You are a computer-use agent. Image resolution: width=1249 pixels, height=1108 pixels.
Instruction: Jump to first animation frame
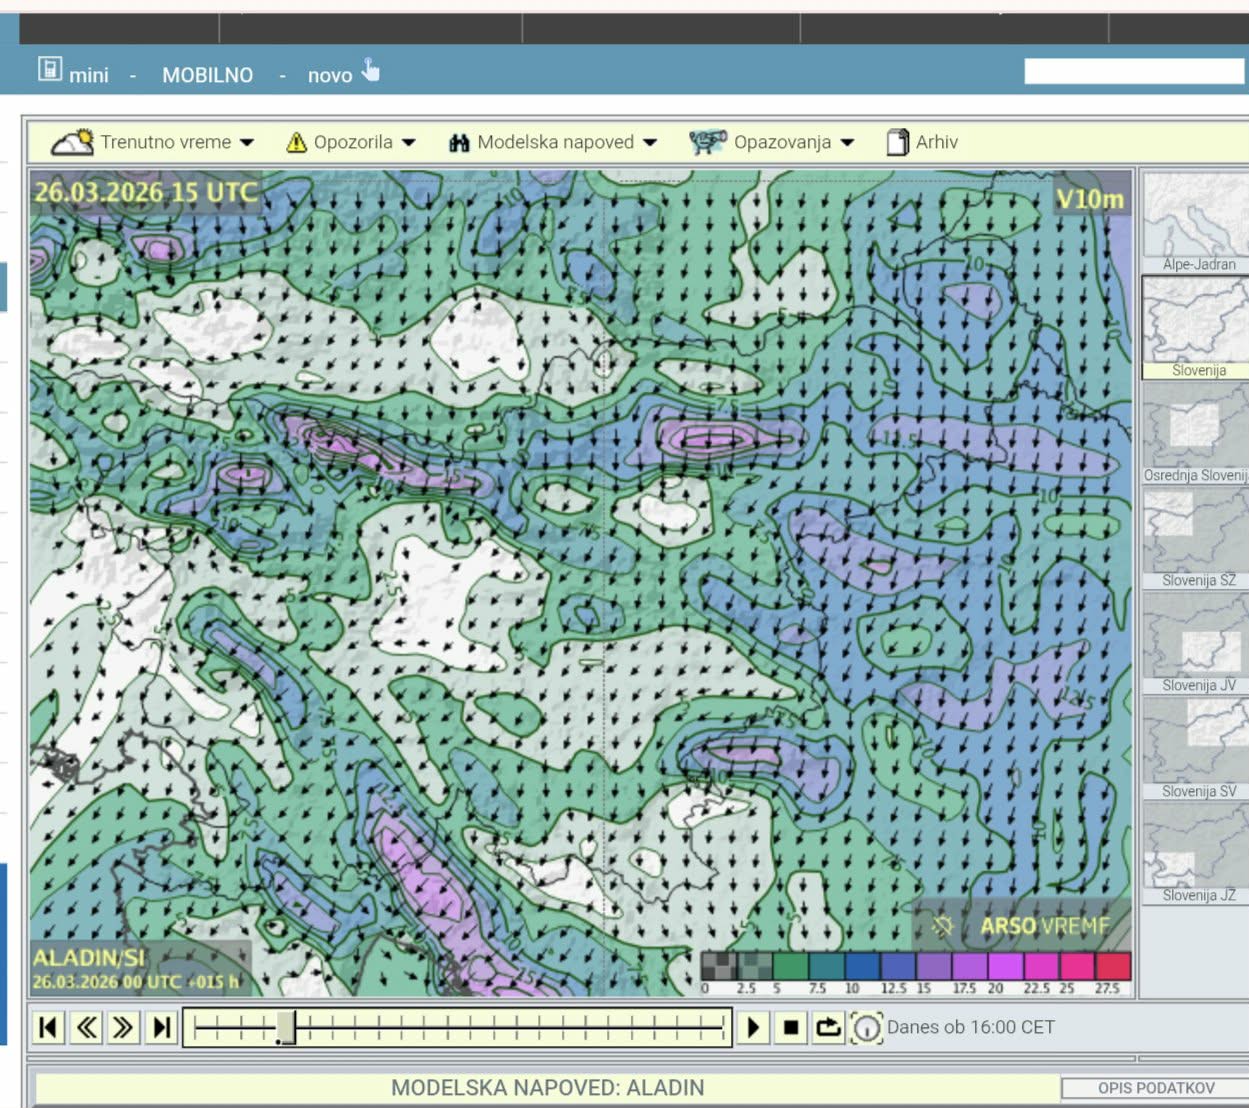click(48, 1027)
